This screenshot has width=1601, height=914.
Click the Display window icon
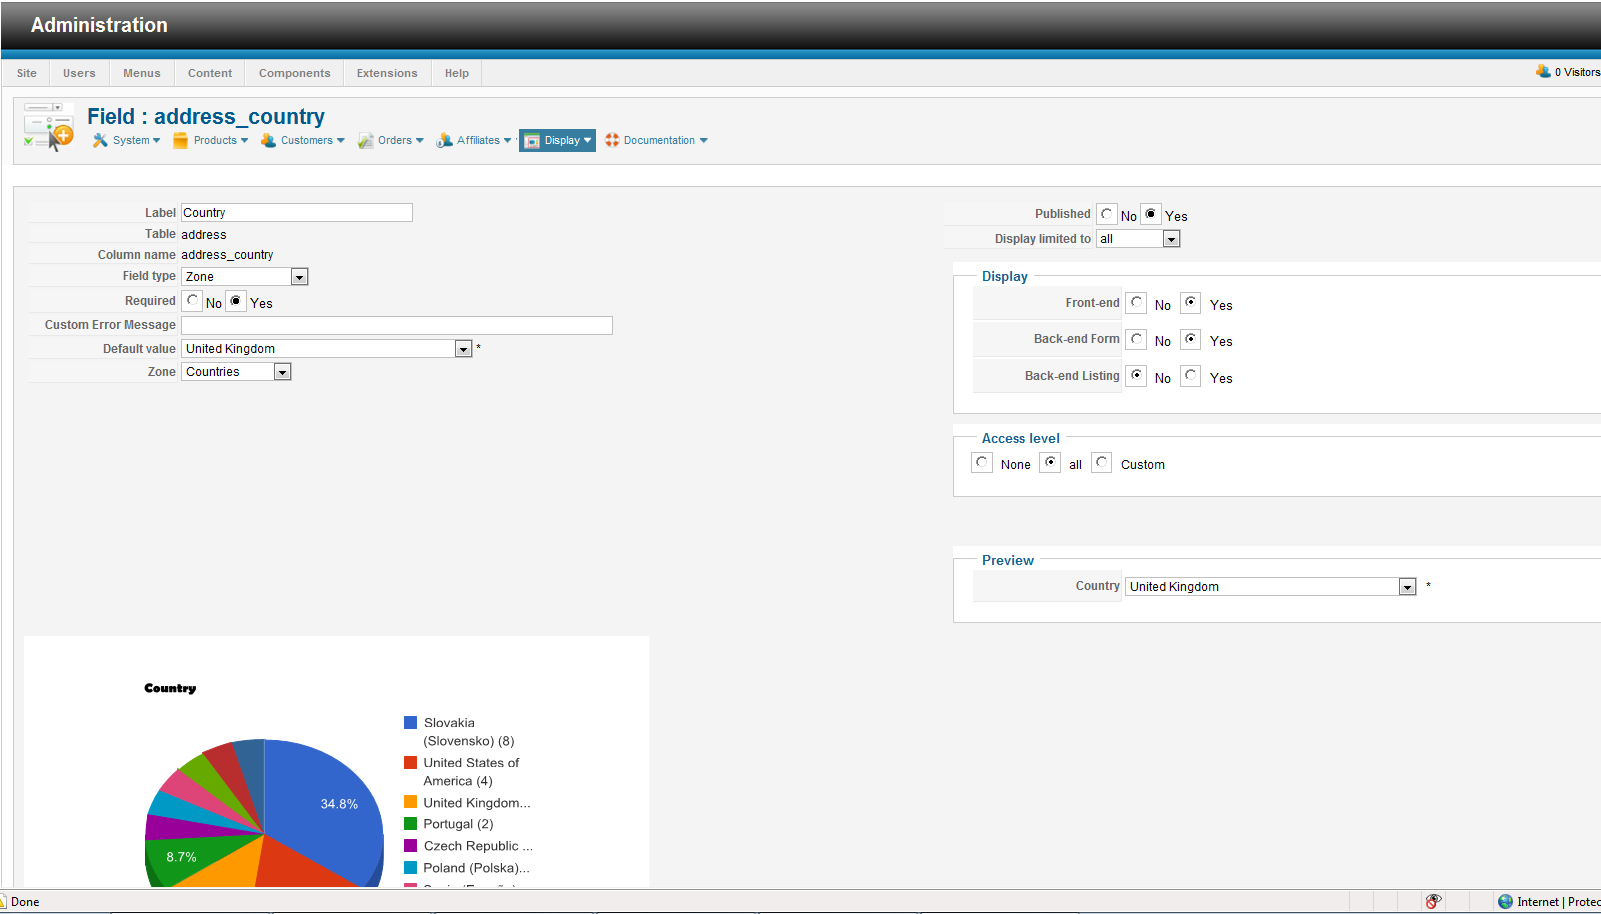532,141
